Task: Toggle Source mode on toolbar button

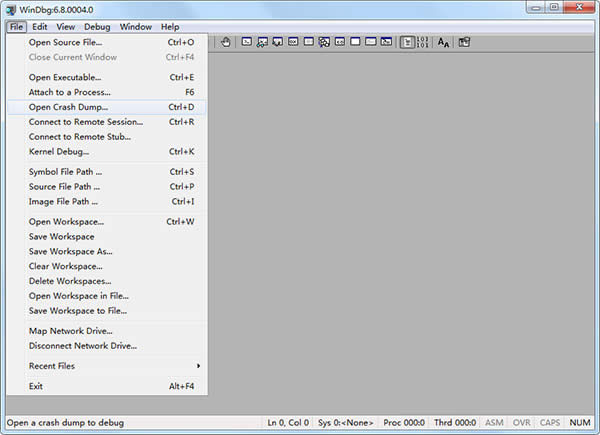Action: (407, 42)
